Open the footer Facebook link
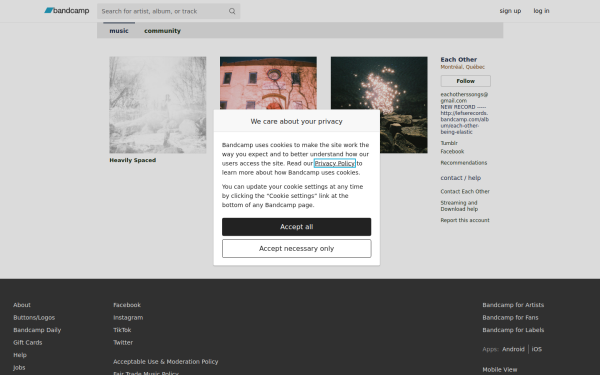Screen dimensions: 600x375 (127, 305)
